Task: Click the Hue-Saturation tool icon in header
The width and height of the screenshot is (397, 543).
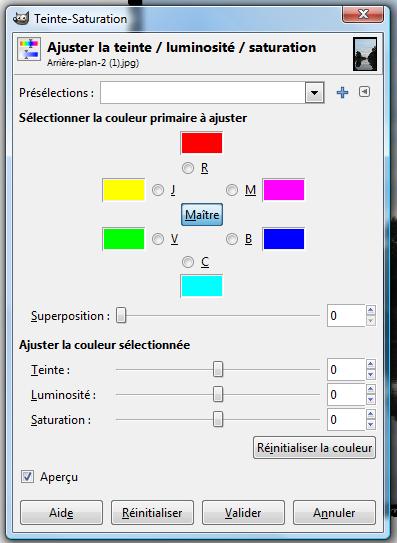Action: [x=29, y=50]
